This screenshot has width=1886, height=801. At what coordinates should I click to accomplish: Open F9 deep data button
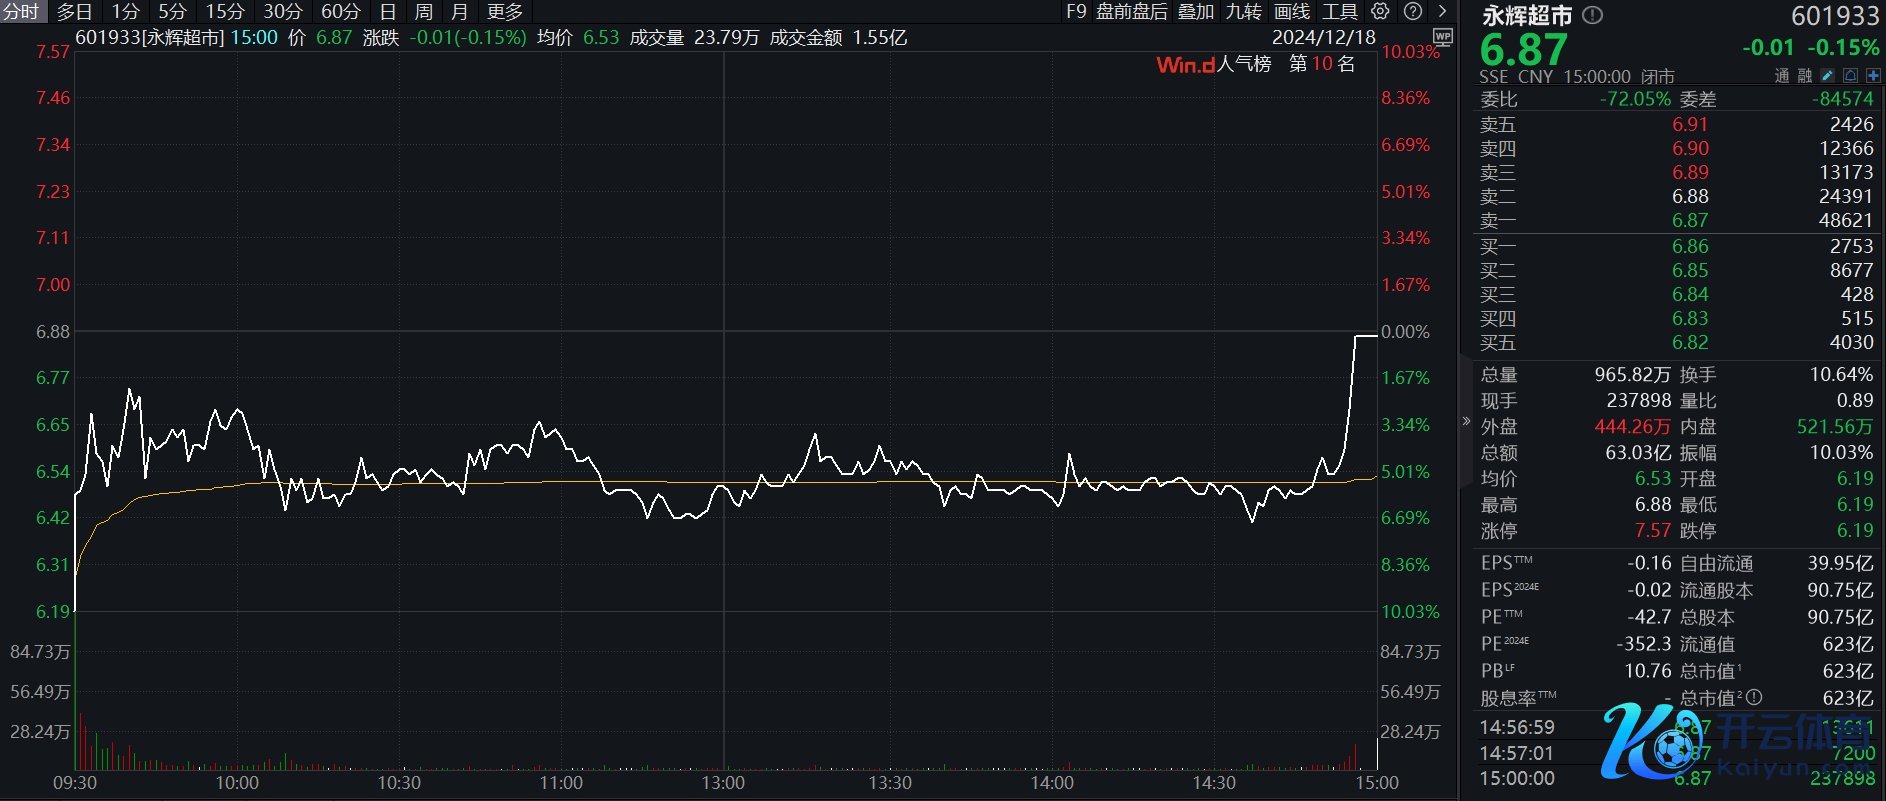click(1076, 11)
